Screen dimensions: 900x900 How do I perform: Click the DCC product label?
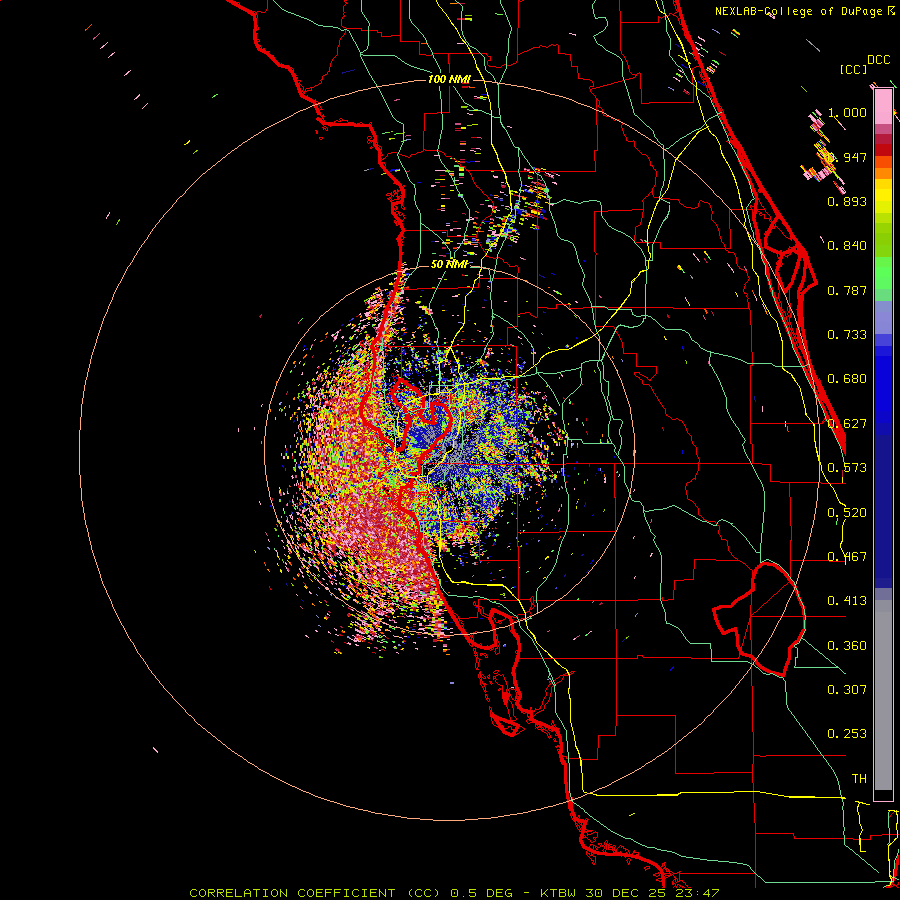click(879, 60)
